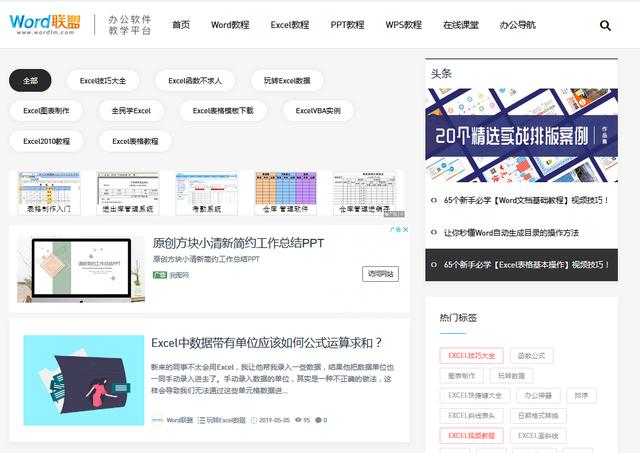Click the PPT ad monitor preview image
The image size is (640, 453).
(81, 270)
